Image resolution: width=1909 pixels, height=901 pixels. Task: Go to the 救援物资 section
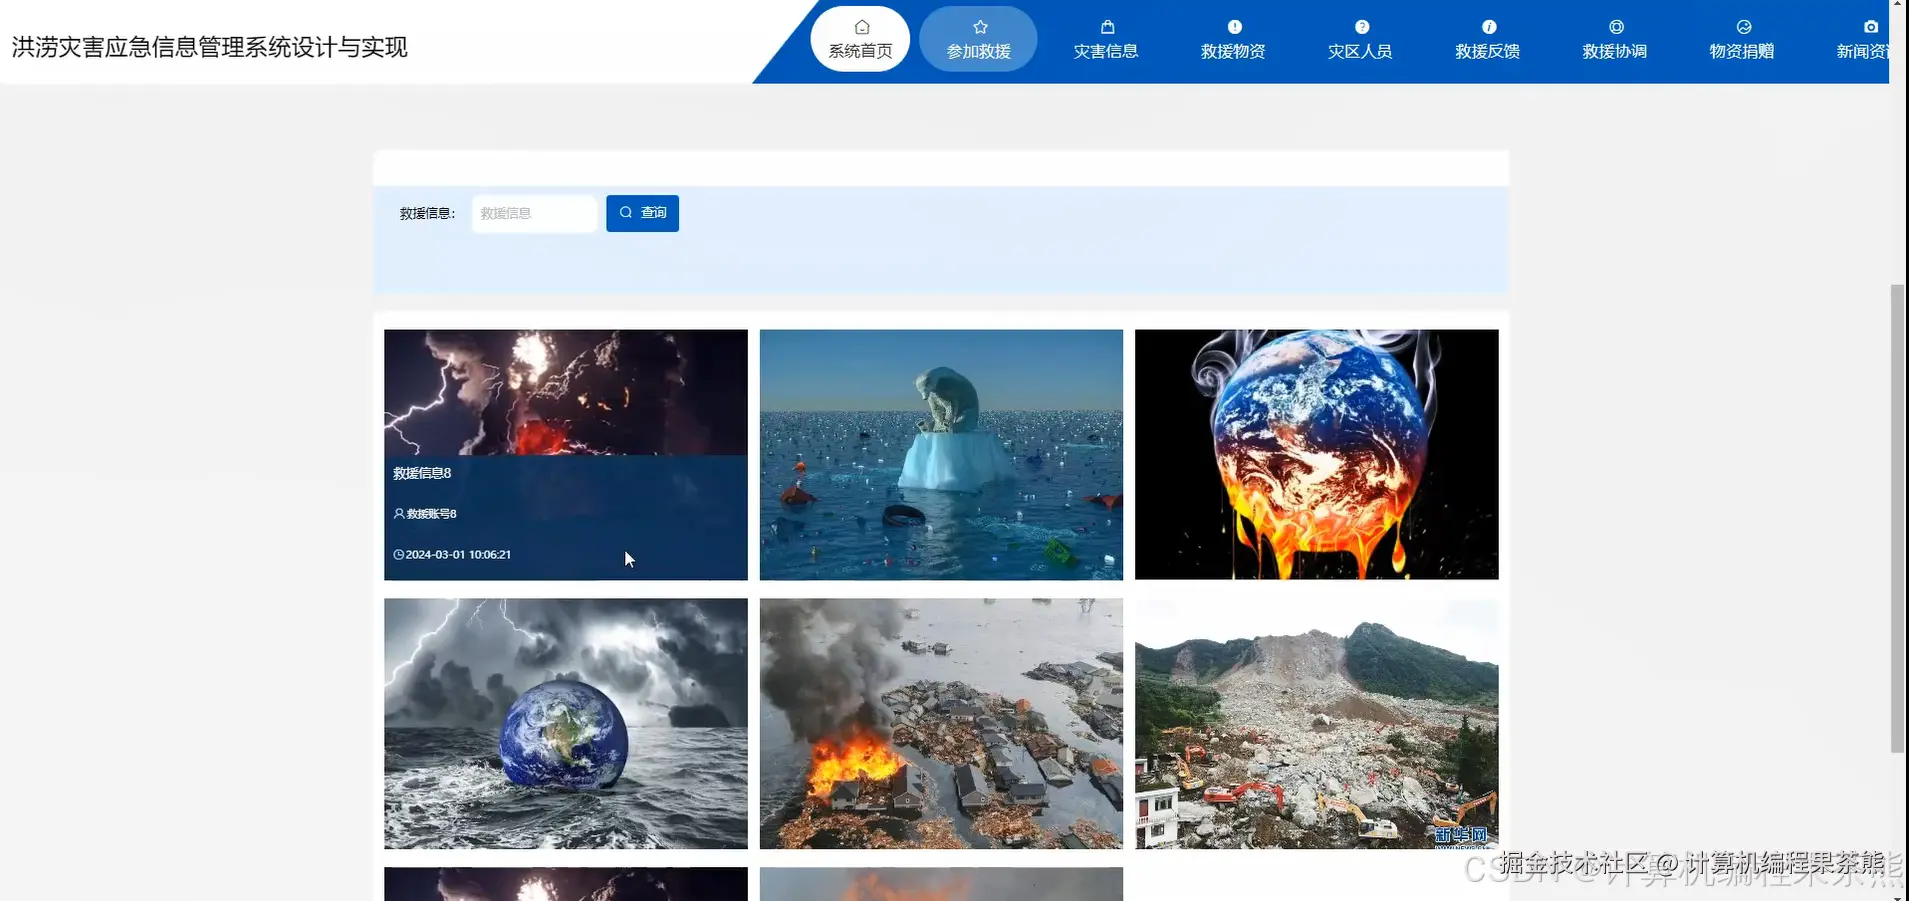tap(1233, 40)
